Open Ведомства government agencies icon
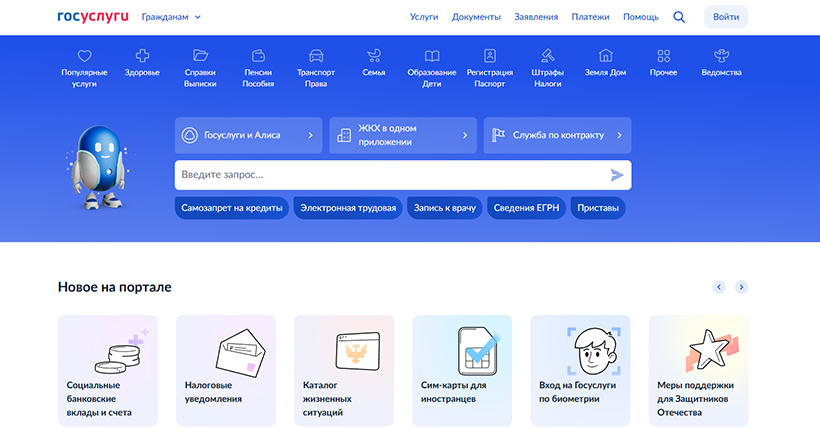Screen dimensions: 820x429 (721, 56)
